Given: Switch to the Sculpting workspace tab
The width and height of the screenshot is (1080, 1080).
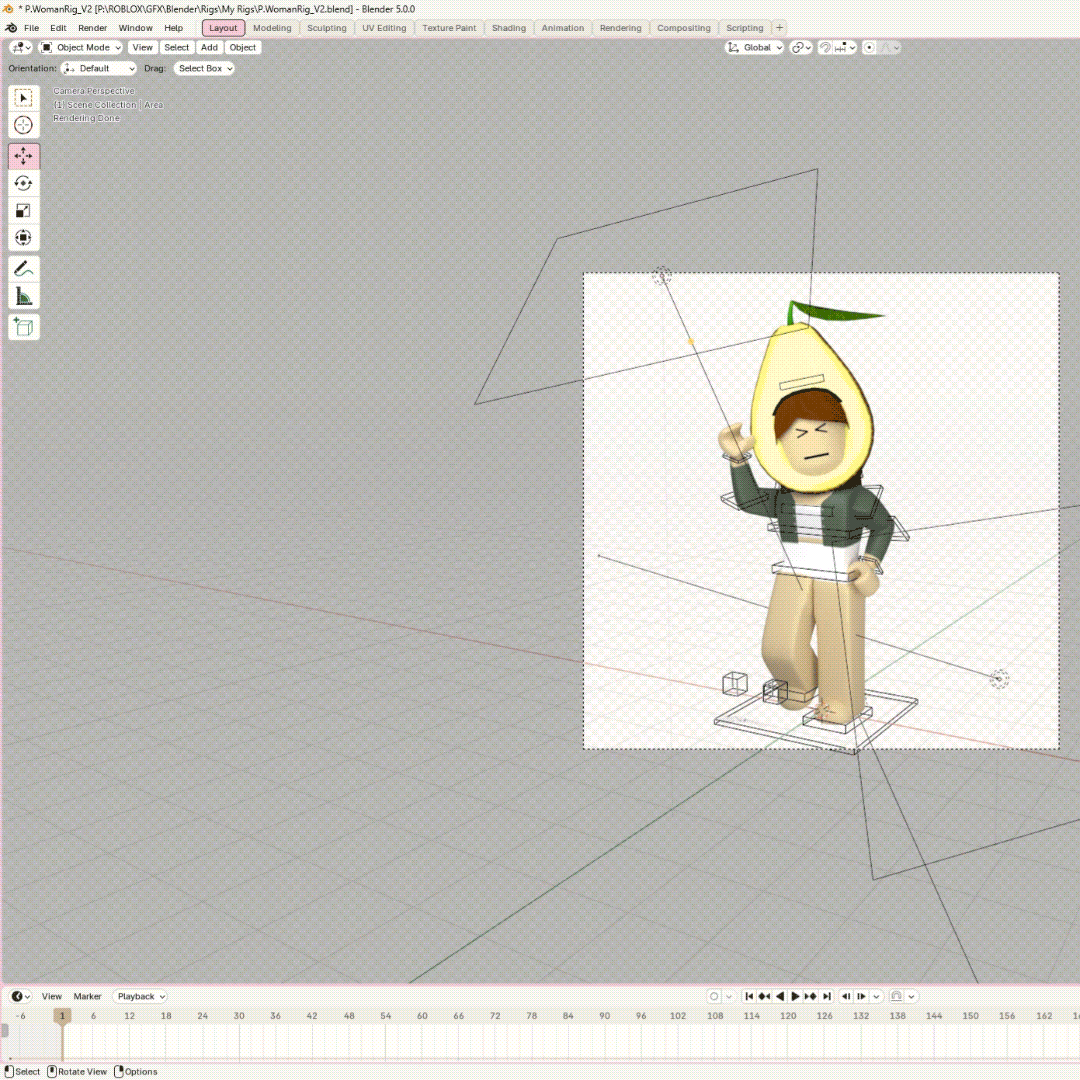Looking at the screenshot, I should [x=326, y=28].
